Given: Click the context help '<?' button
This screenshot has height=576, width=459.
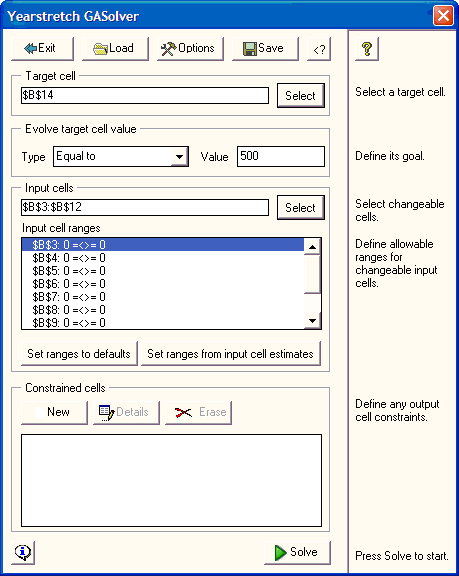Looking at the screenshot, I should point(319,48).
